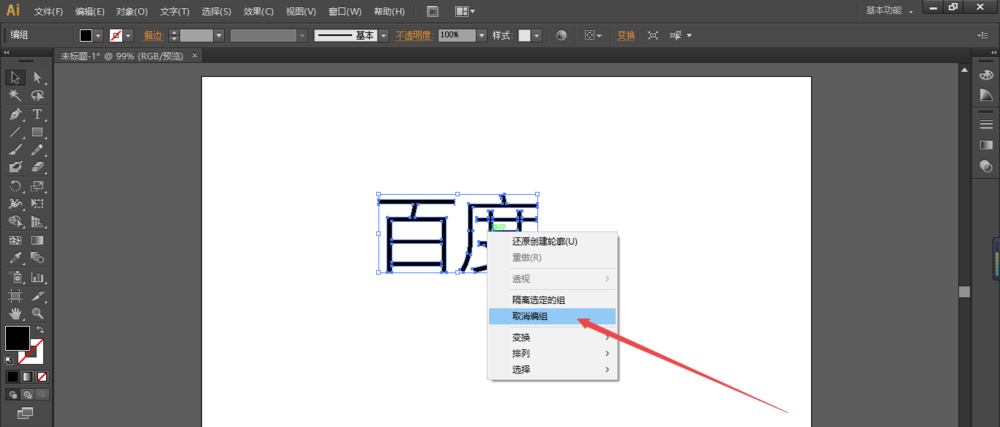Select the Lasso tool
This screenshot has width=1000, height=427.
click(38, 96)
